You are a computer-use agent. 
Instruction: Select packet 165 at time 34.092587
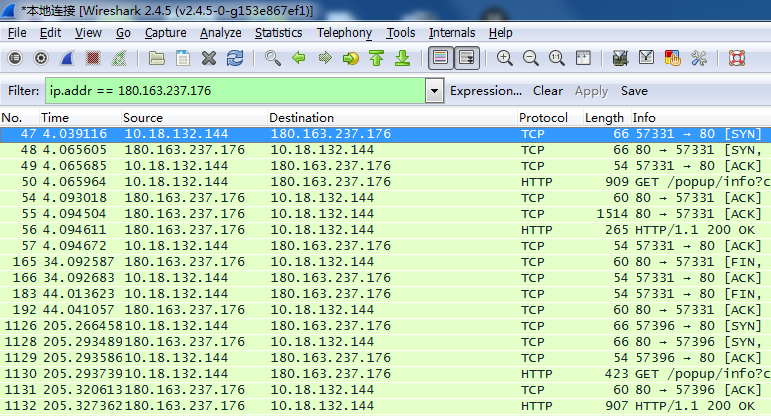(x=386, y=262)
